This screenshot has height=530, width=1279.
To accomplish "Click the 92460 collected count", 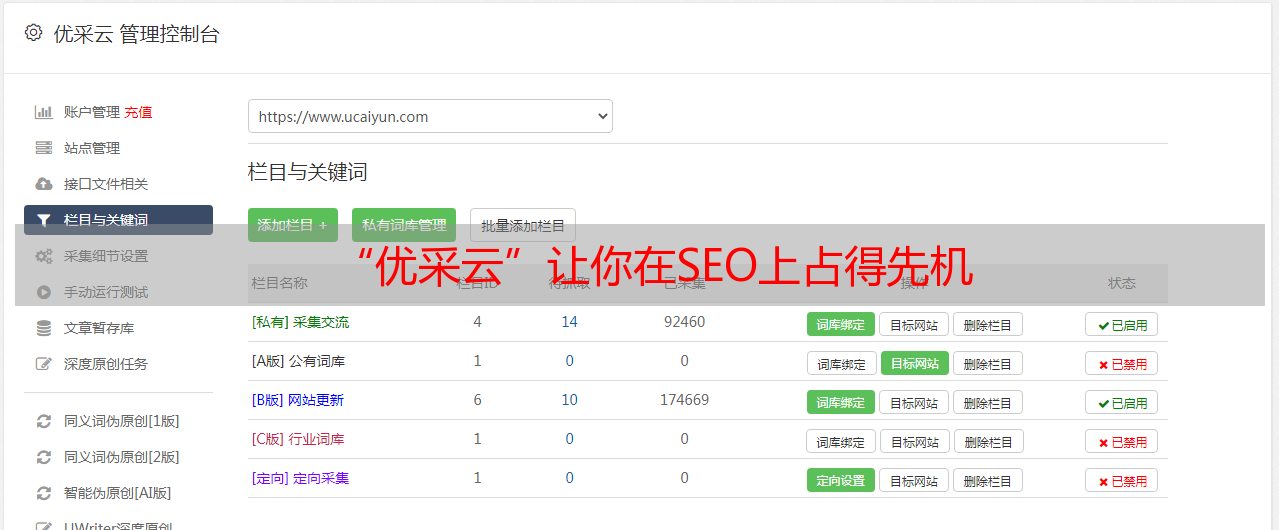I will [684, 322].
